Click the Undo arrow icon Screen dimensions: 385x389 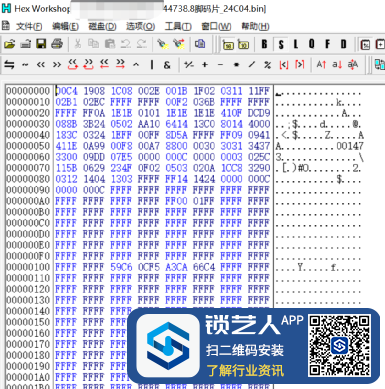pyautogui.click(x=126, y=44)
